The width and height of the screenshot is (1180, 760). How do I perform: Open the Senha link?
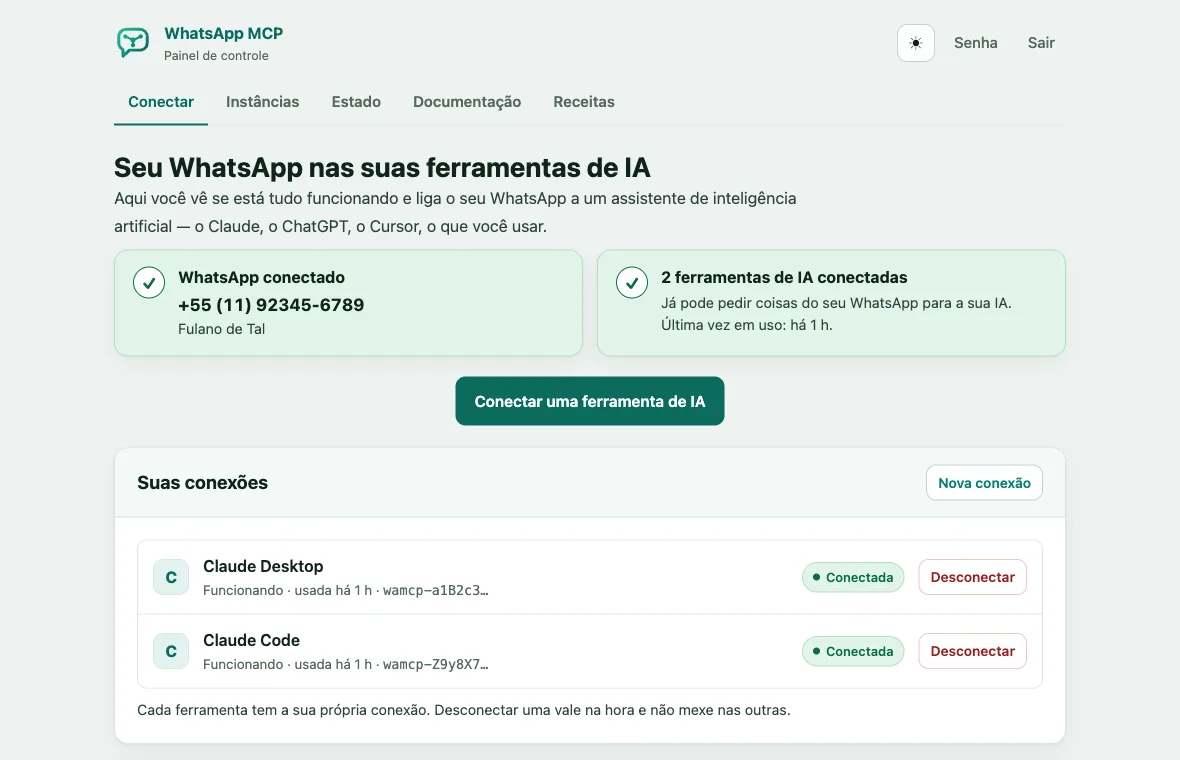pyautogui.click(x=975, y=43)
